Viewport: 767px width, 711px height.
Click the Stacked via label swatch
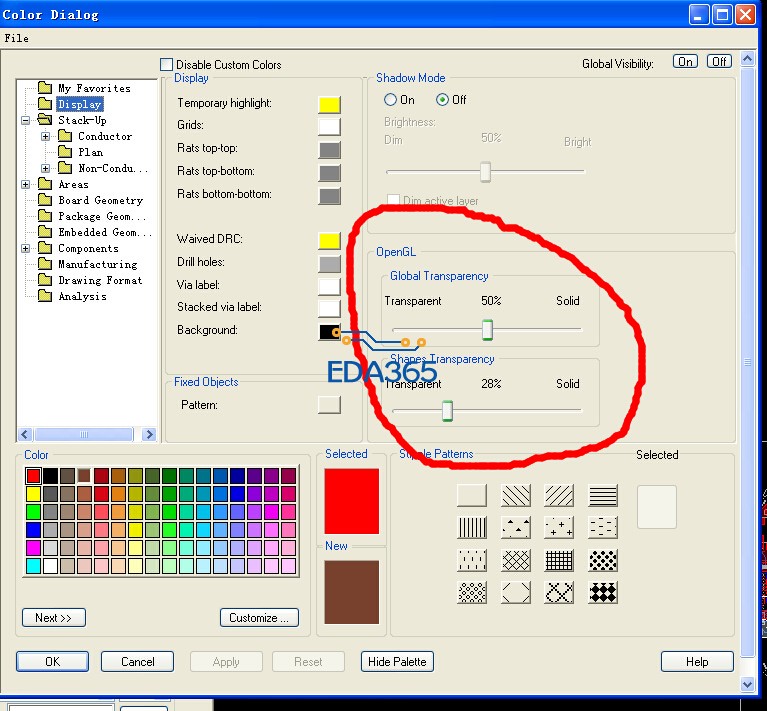(329, 309)
